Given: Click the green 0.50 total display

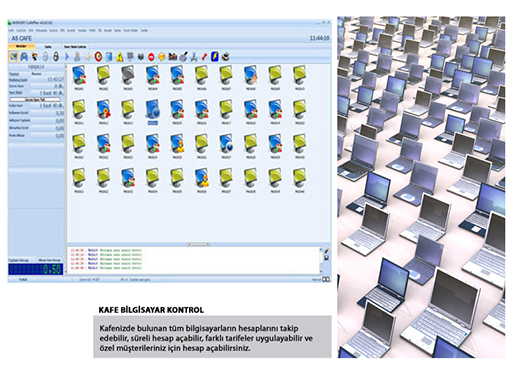Looking at the screenshot, I should (x=36, y=269).
